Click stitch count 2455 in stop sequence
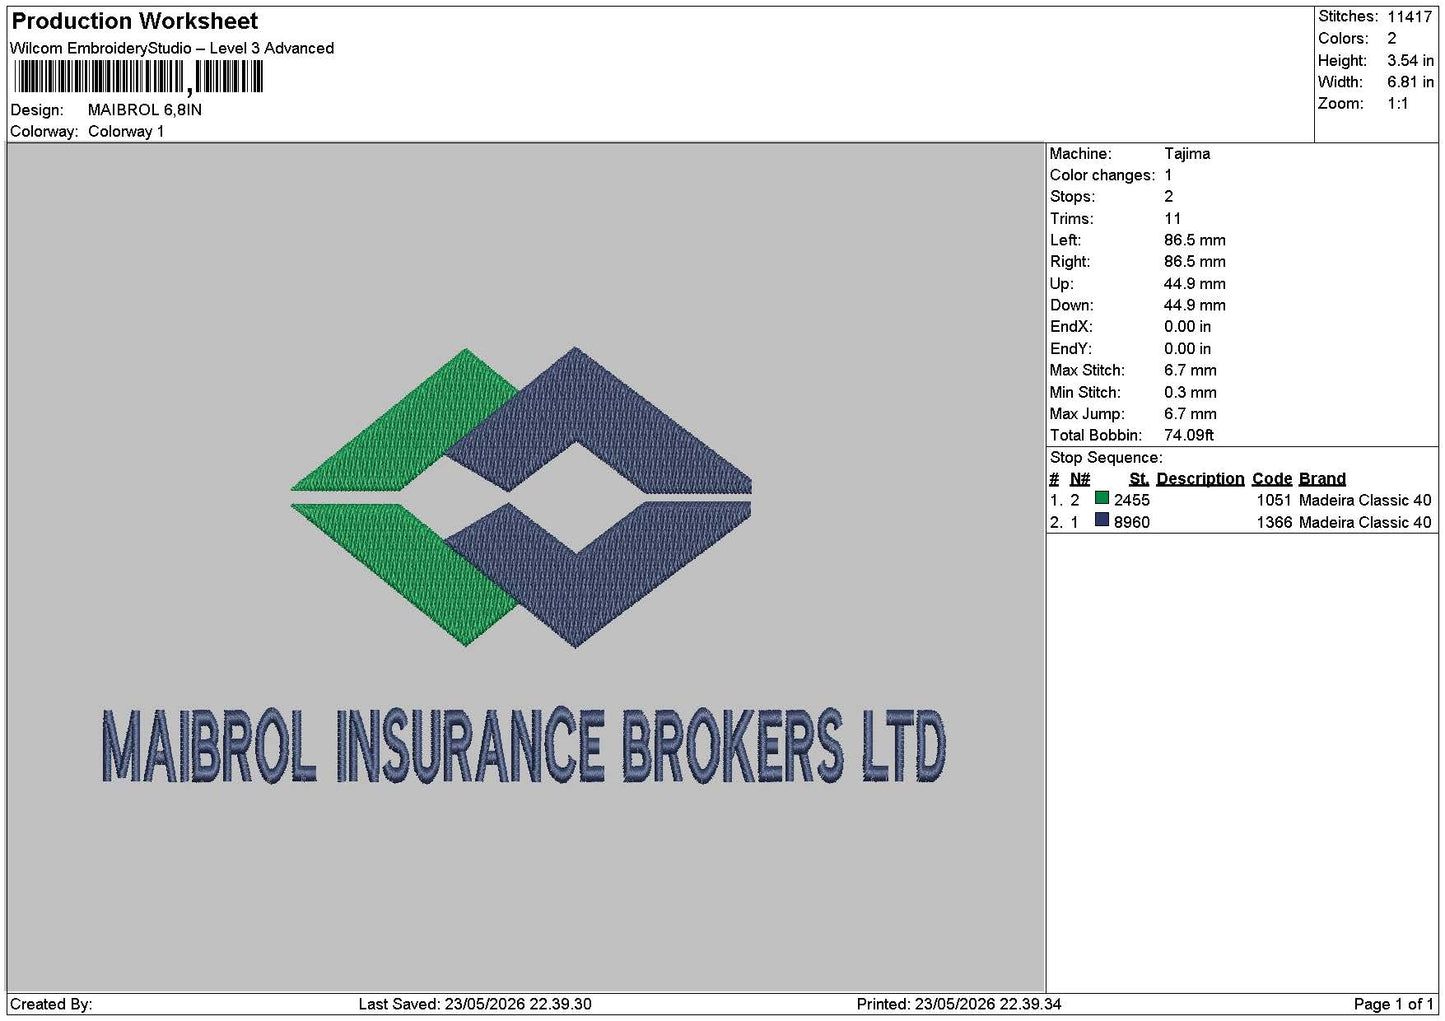Image resolution: width=1445 pixels, height=1021 pixels. (1132, 500)
